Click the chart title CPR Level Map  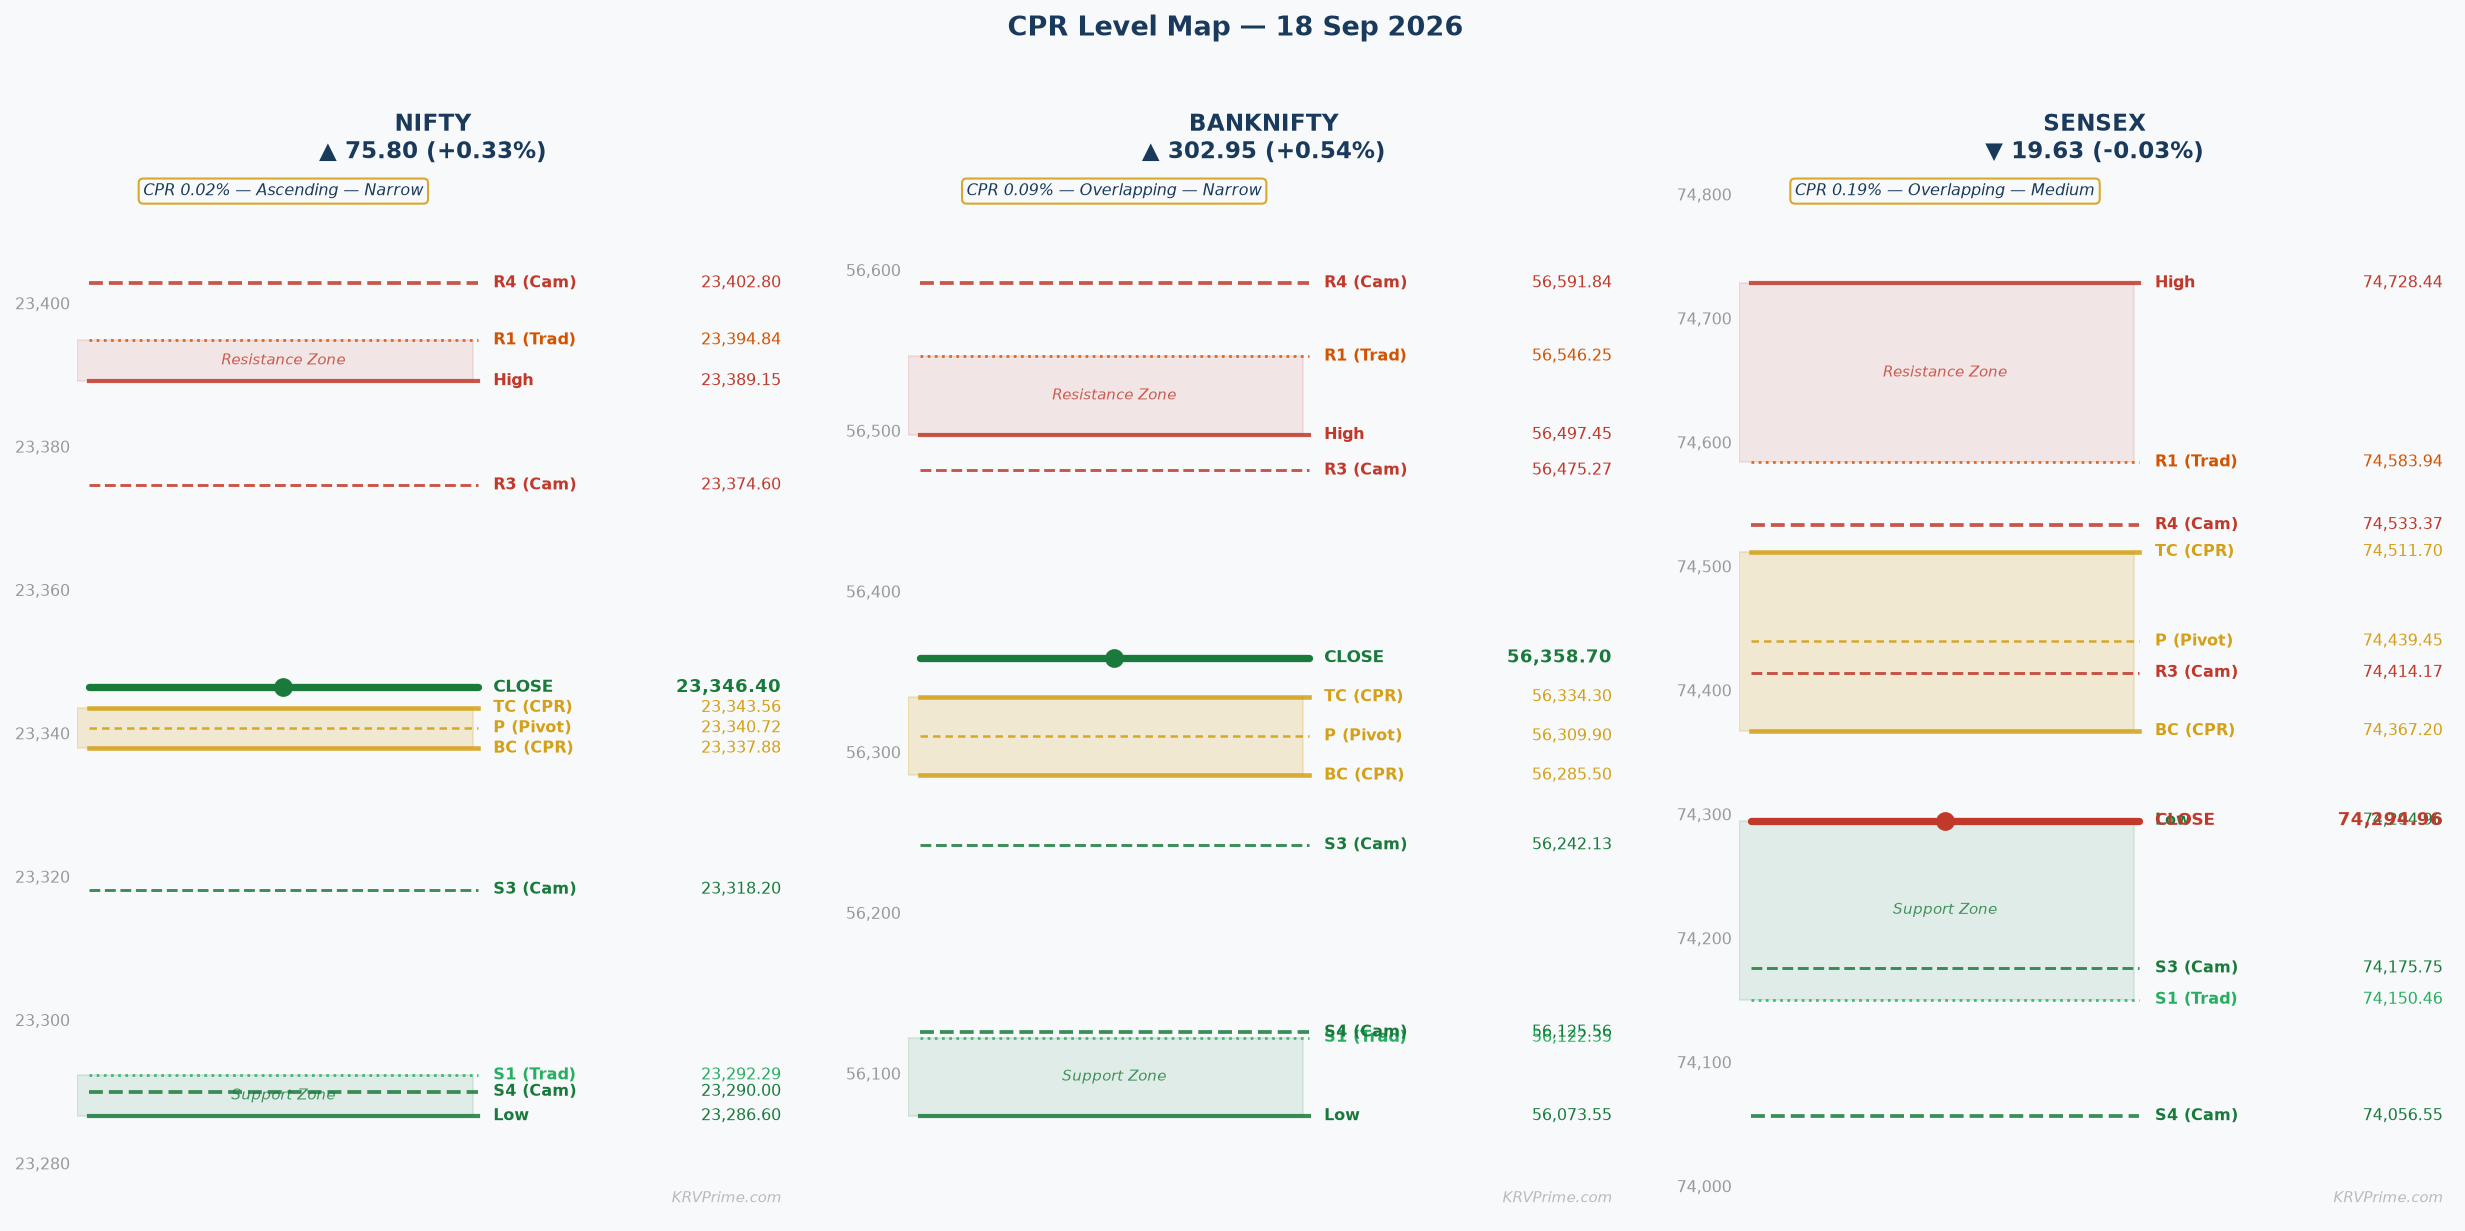[1235, 27]
